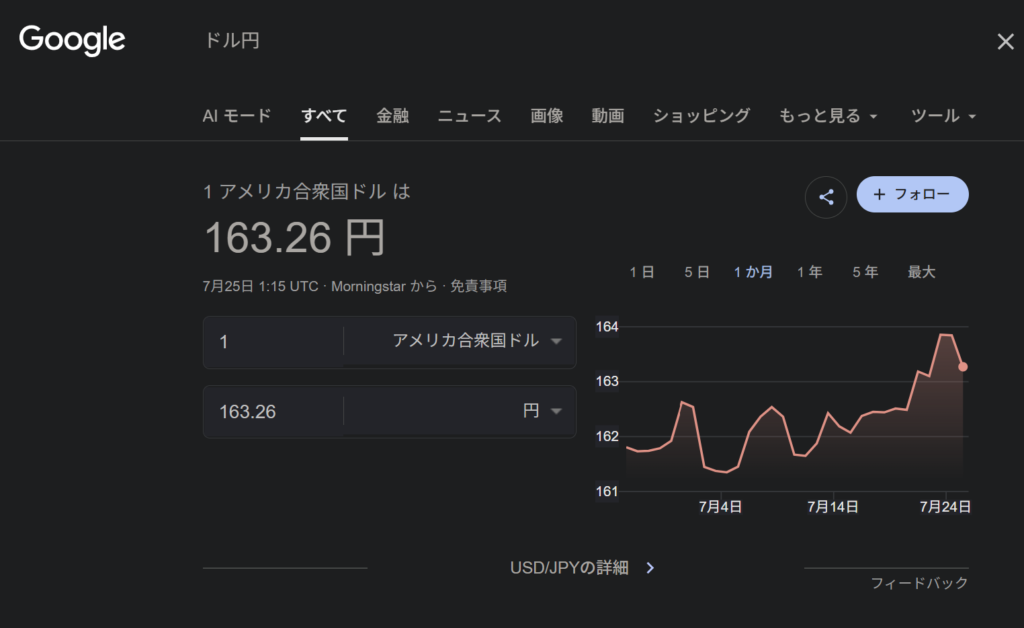Expand the もっと見る menu
The image size is (1024, 628).
click(x=827, y=116)
